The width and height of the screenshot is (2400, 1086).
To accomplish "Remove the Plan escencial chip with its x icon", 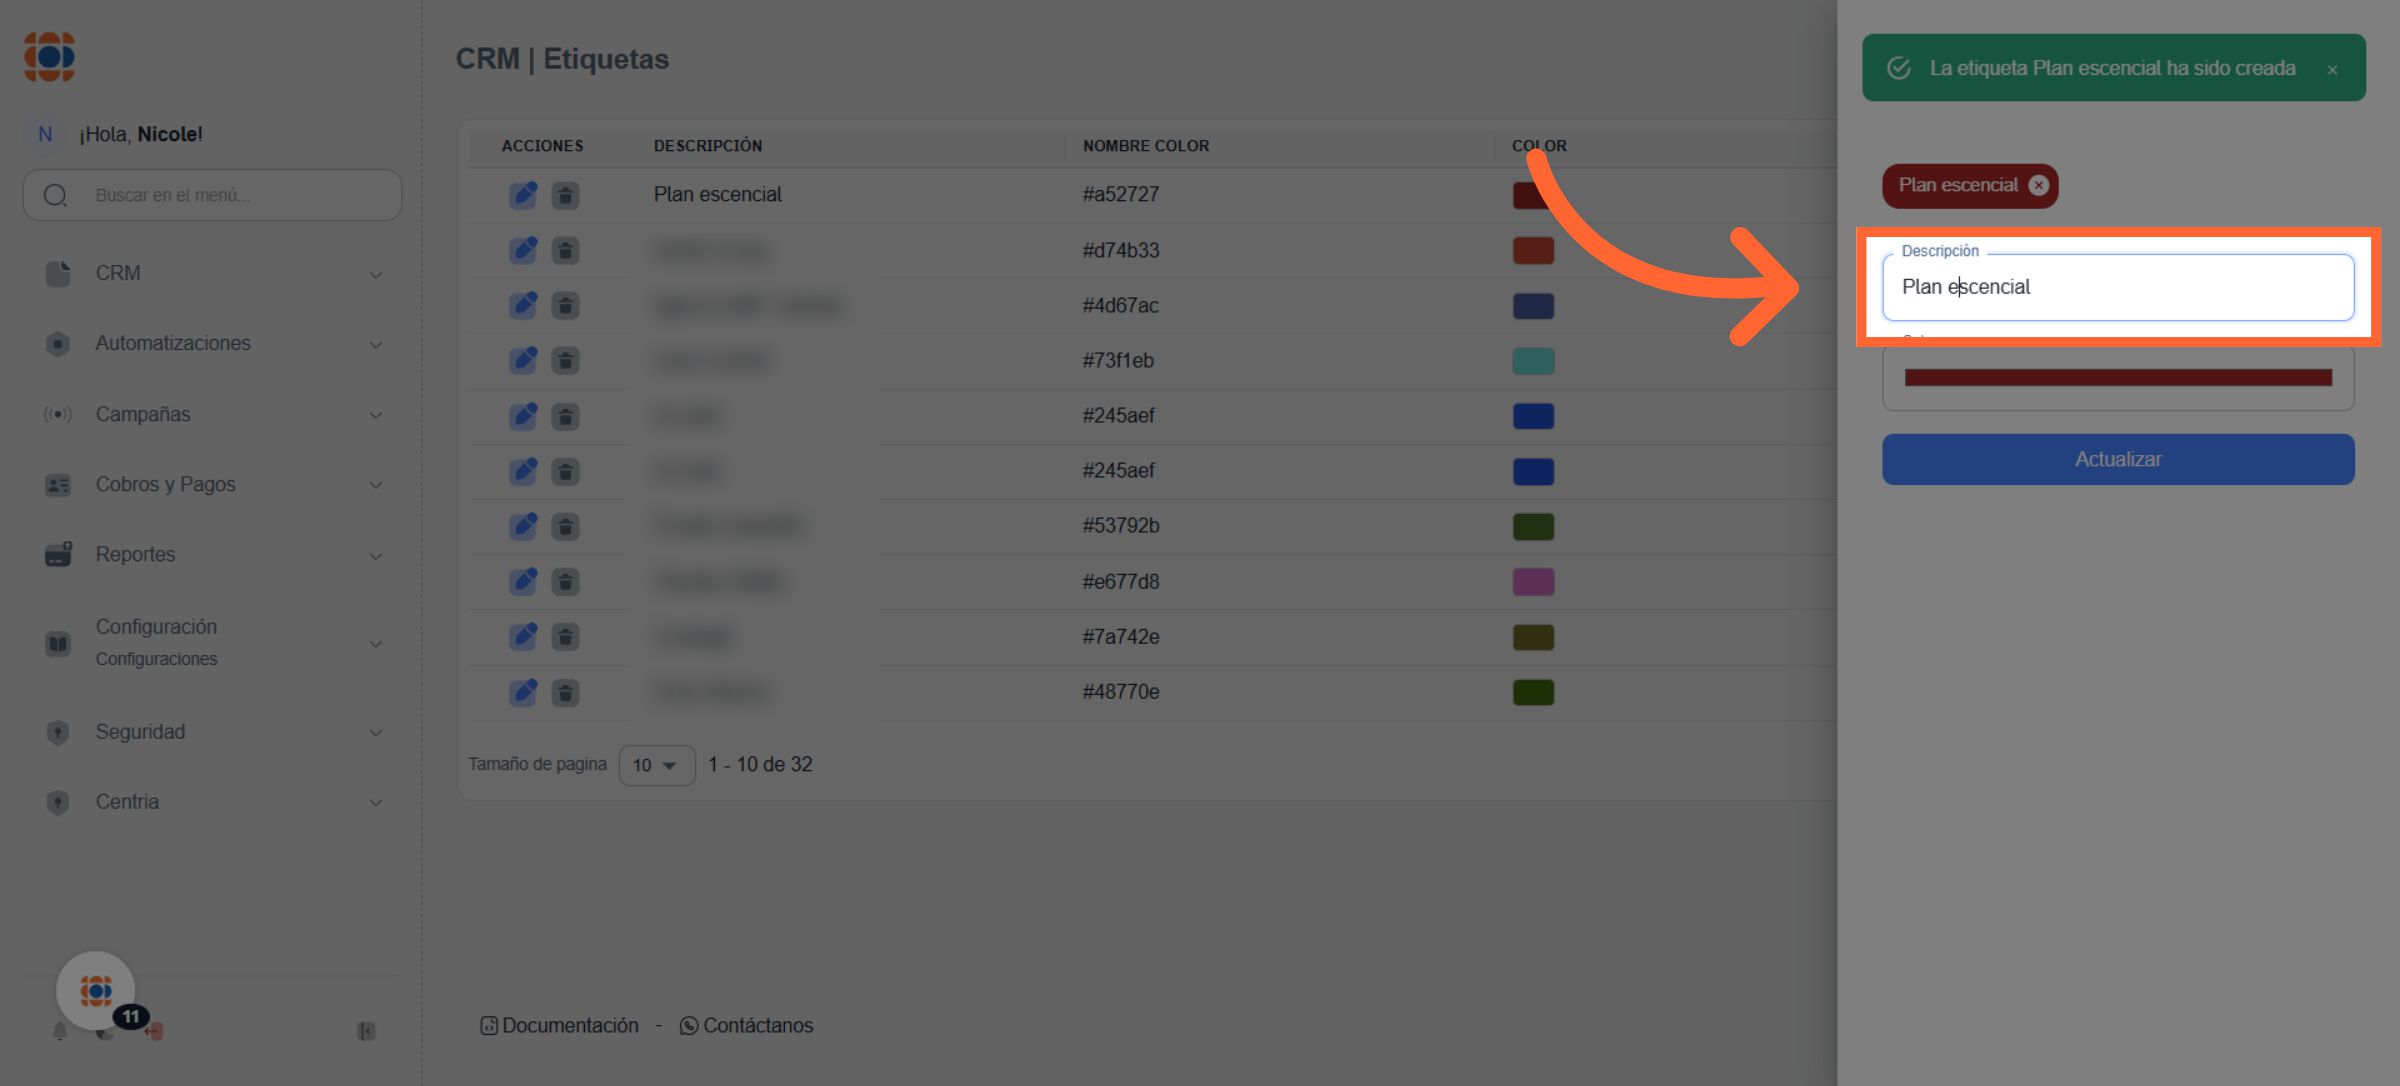I will (2038, 185).
